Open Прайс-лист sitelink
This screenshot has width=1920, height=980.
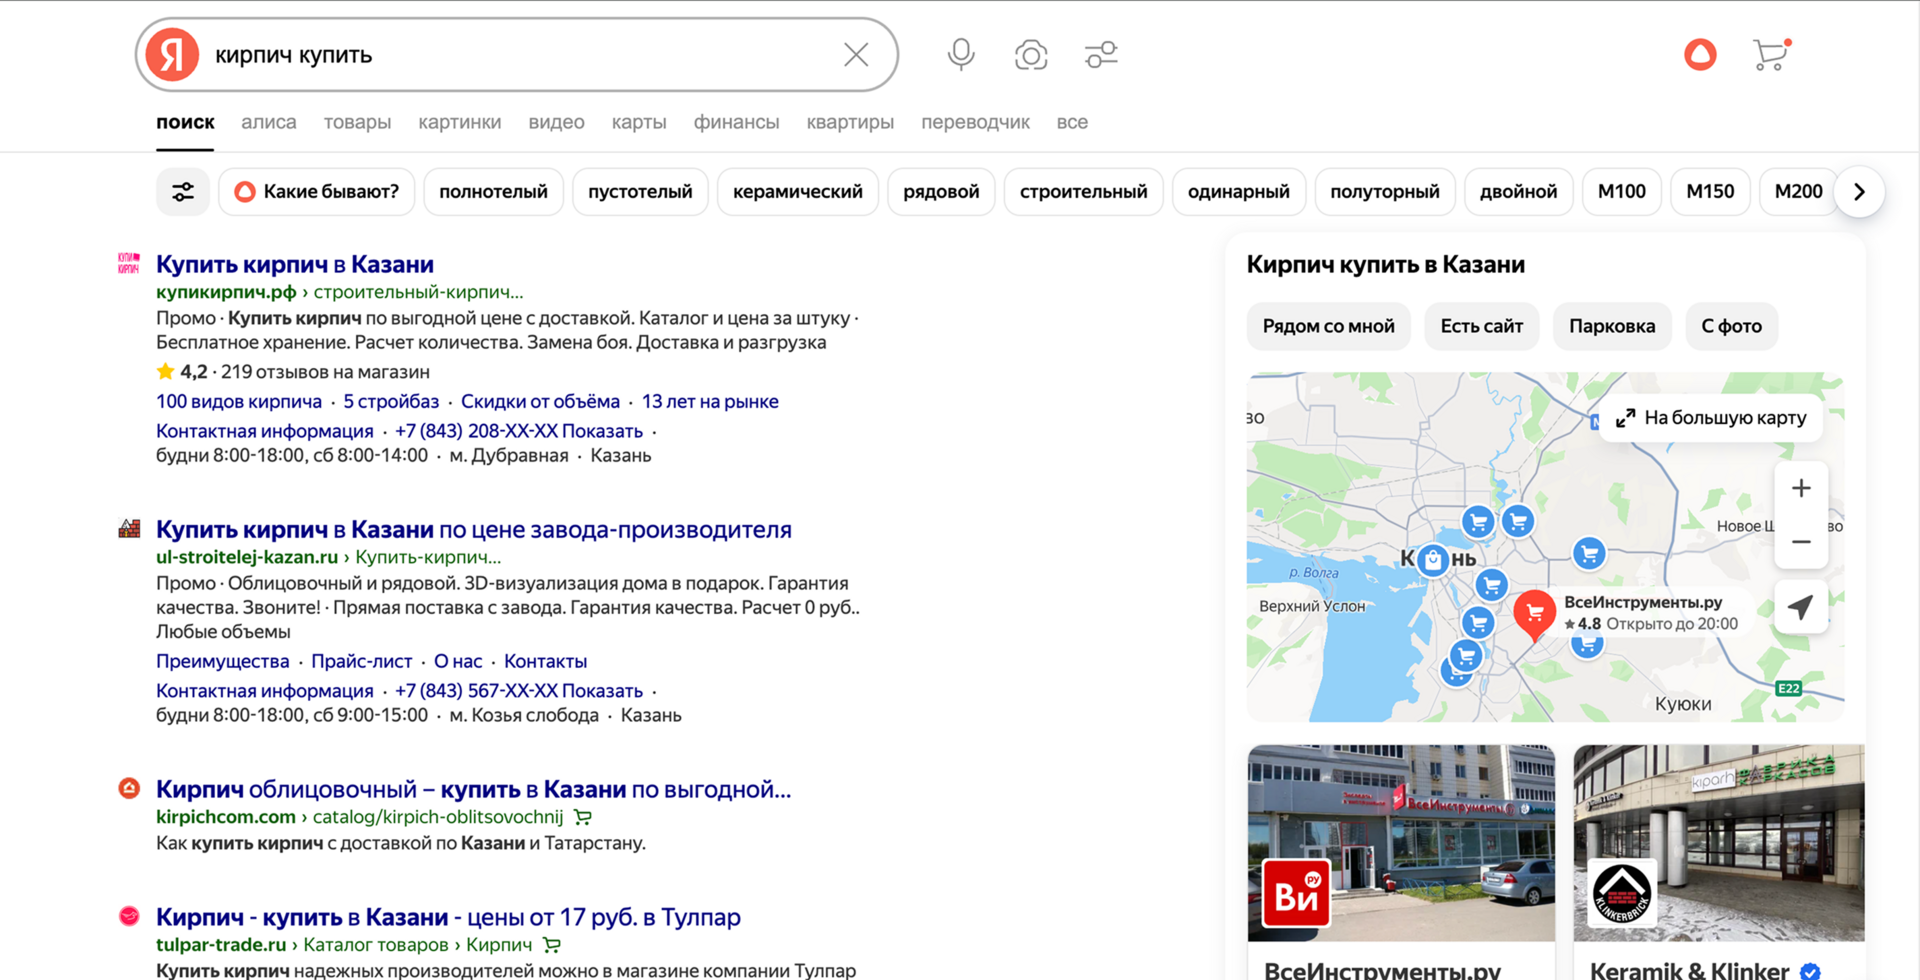coord(361,661)
